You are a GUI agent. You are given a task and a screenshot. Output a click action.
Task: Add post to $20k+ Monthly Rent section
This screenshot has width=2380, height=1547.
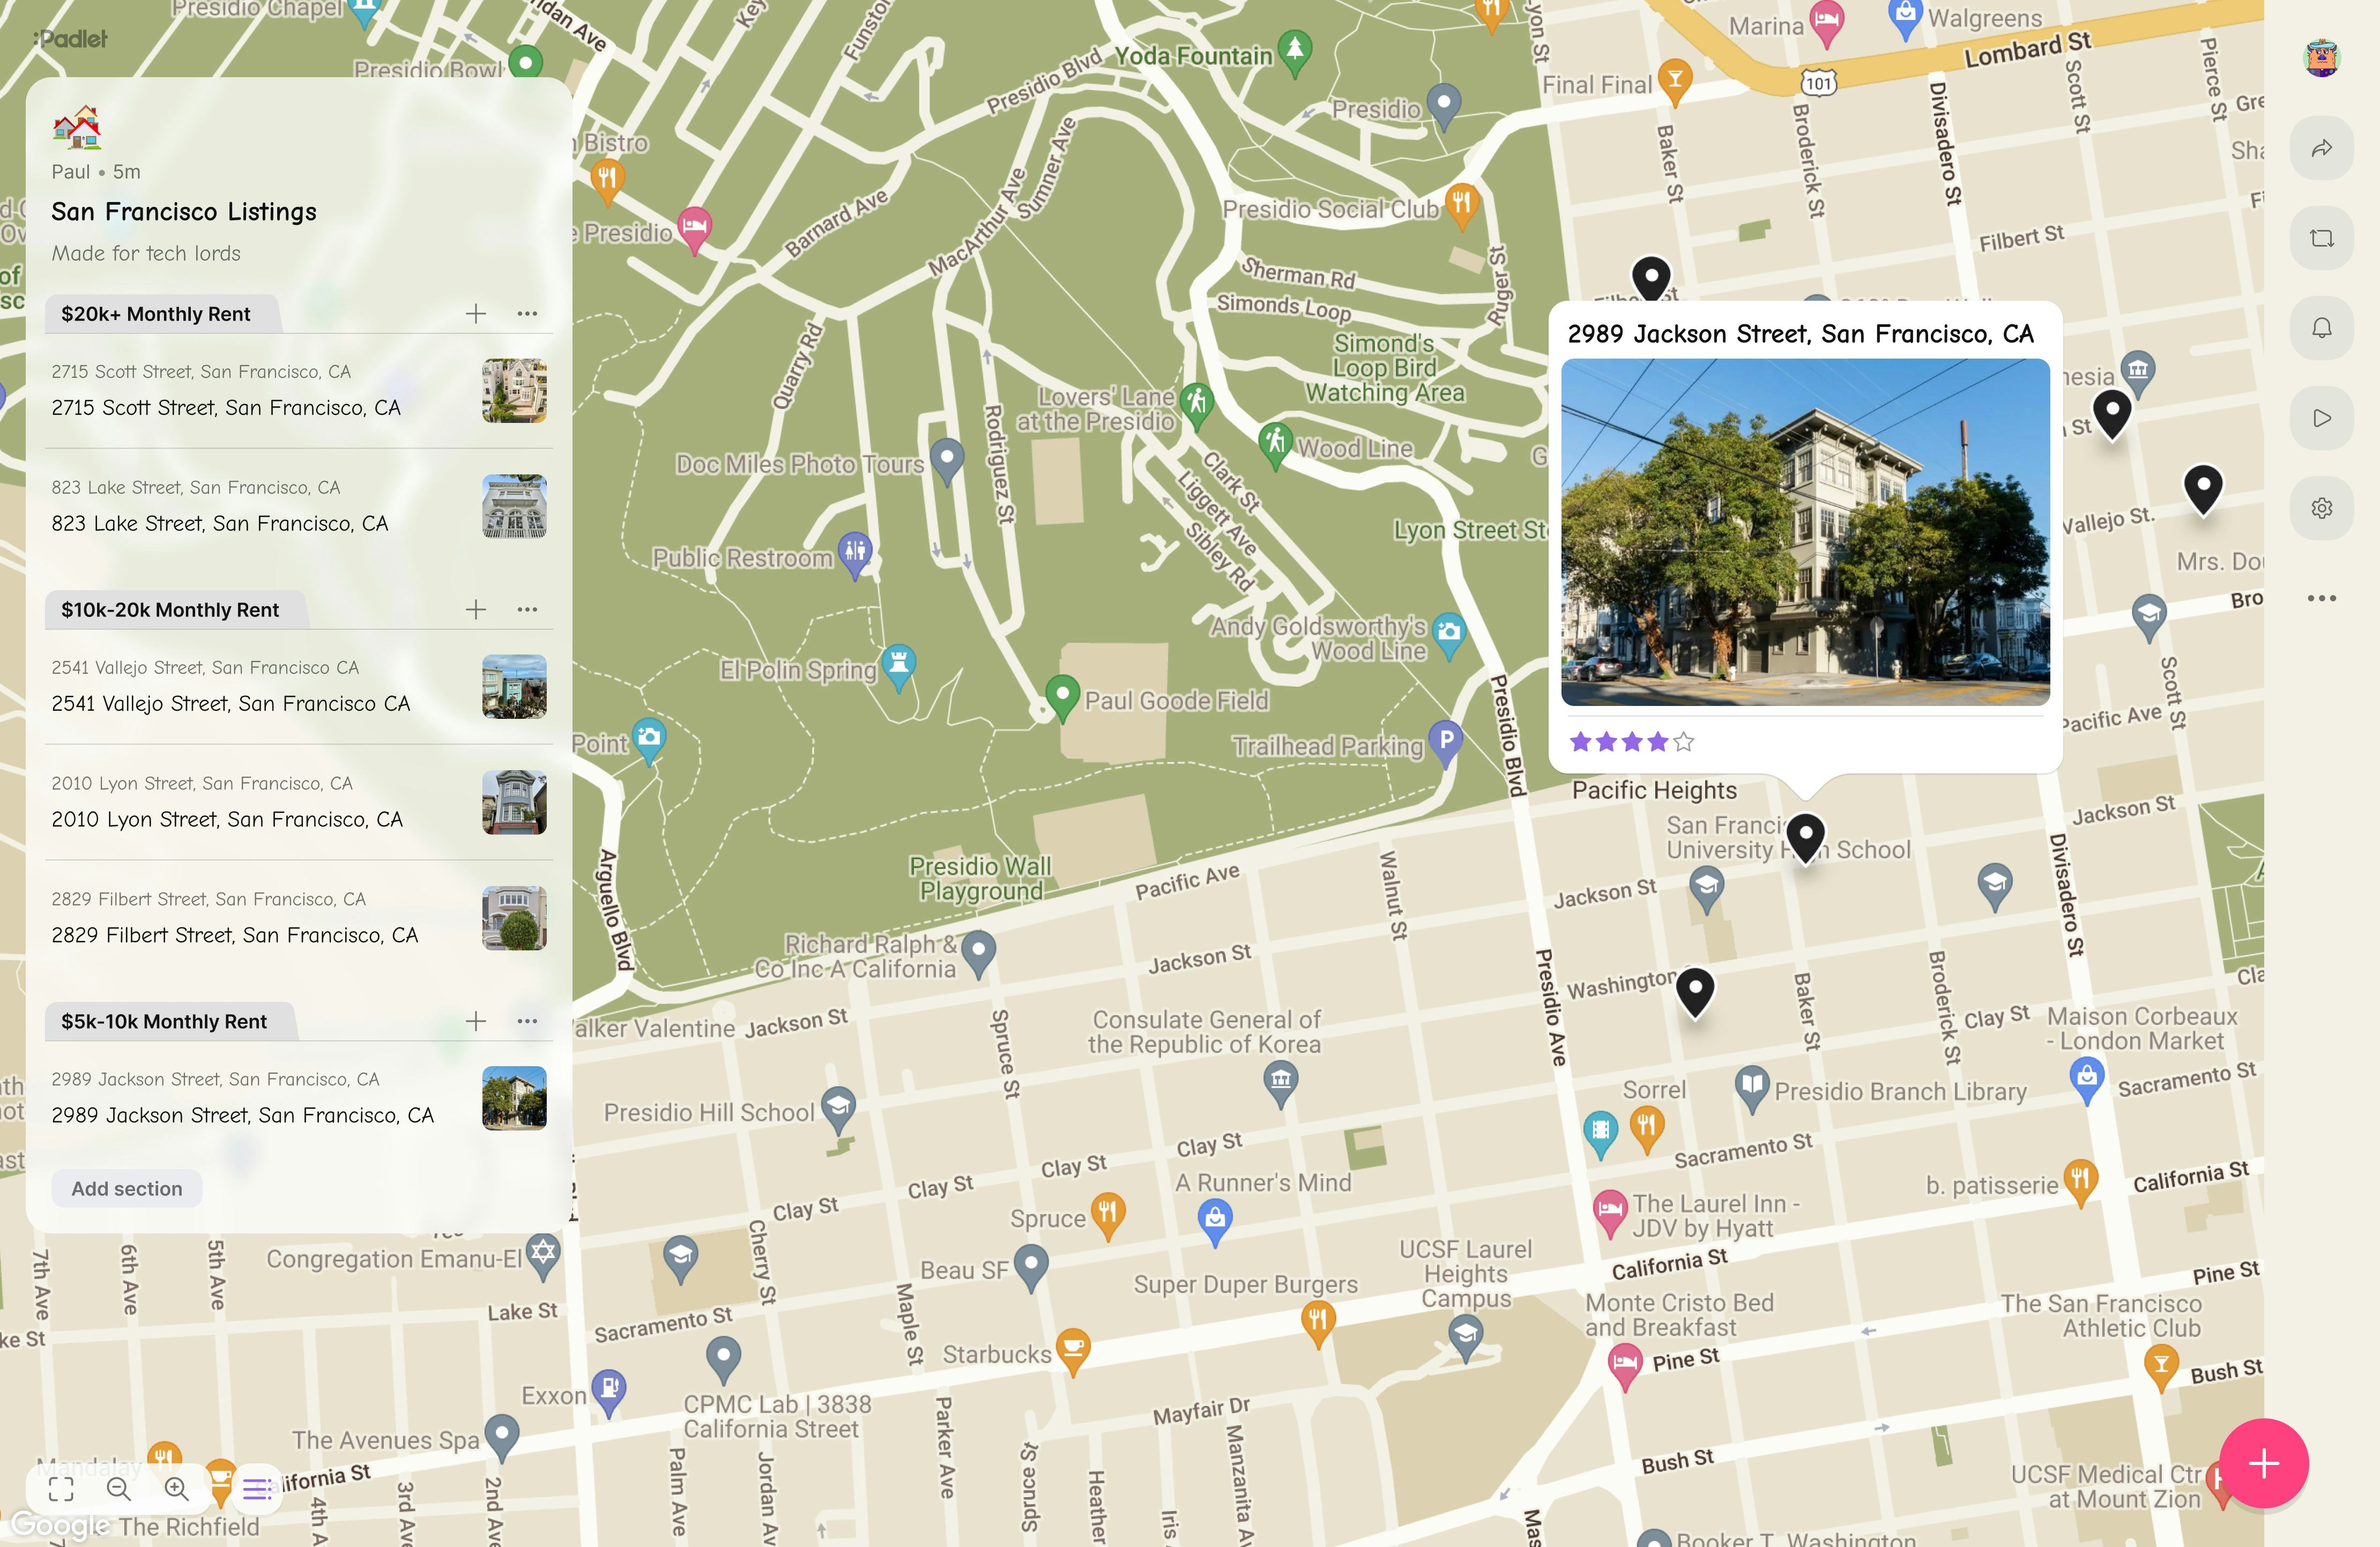click(476, 314)
